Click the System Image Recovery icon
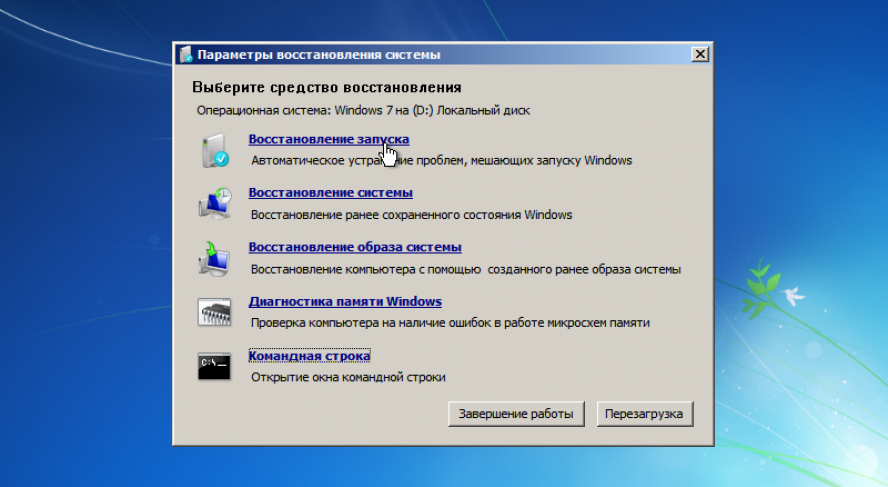The width and height of the screenshot is (888, 487). pos(214,258)
